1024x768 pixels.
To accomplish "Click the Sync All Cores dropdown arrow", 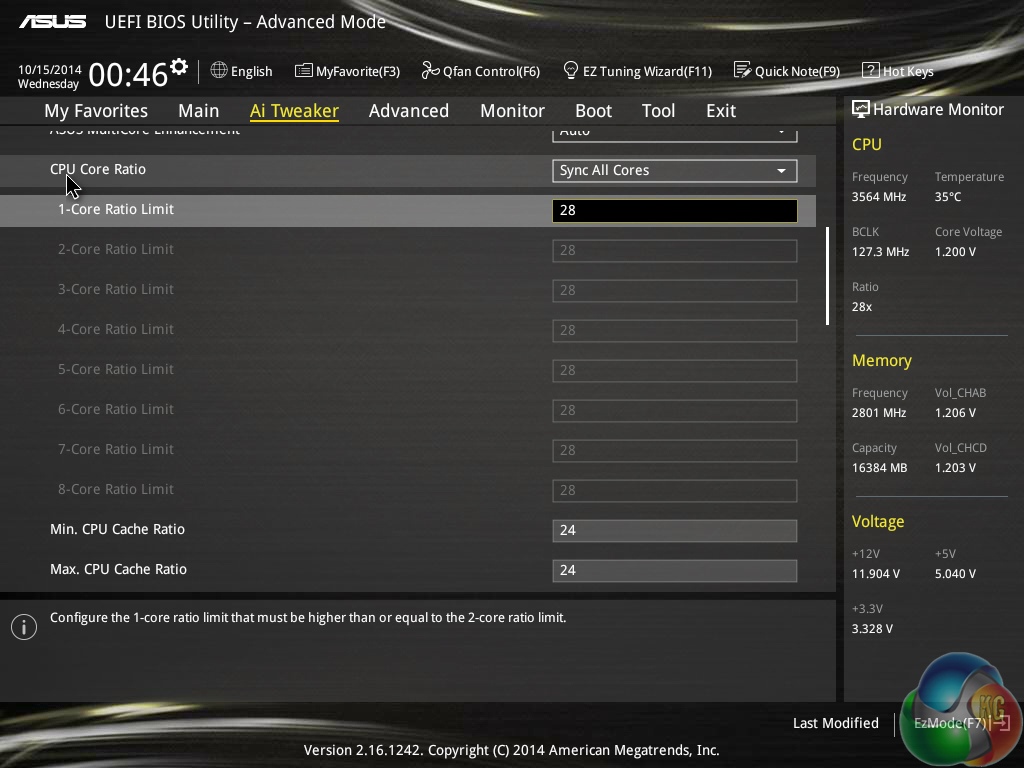I will click(781, 171).
